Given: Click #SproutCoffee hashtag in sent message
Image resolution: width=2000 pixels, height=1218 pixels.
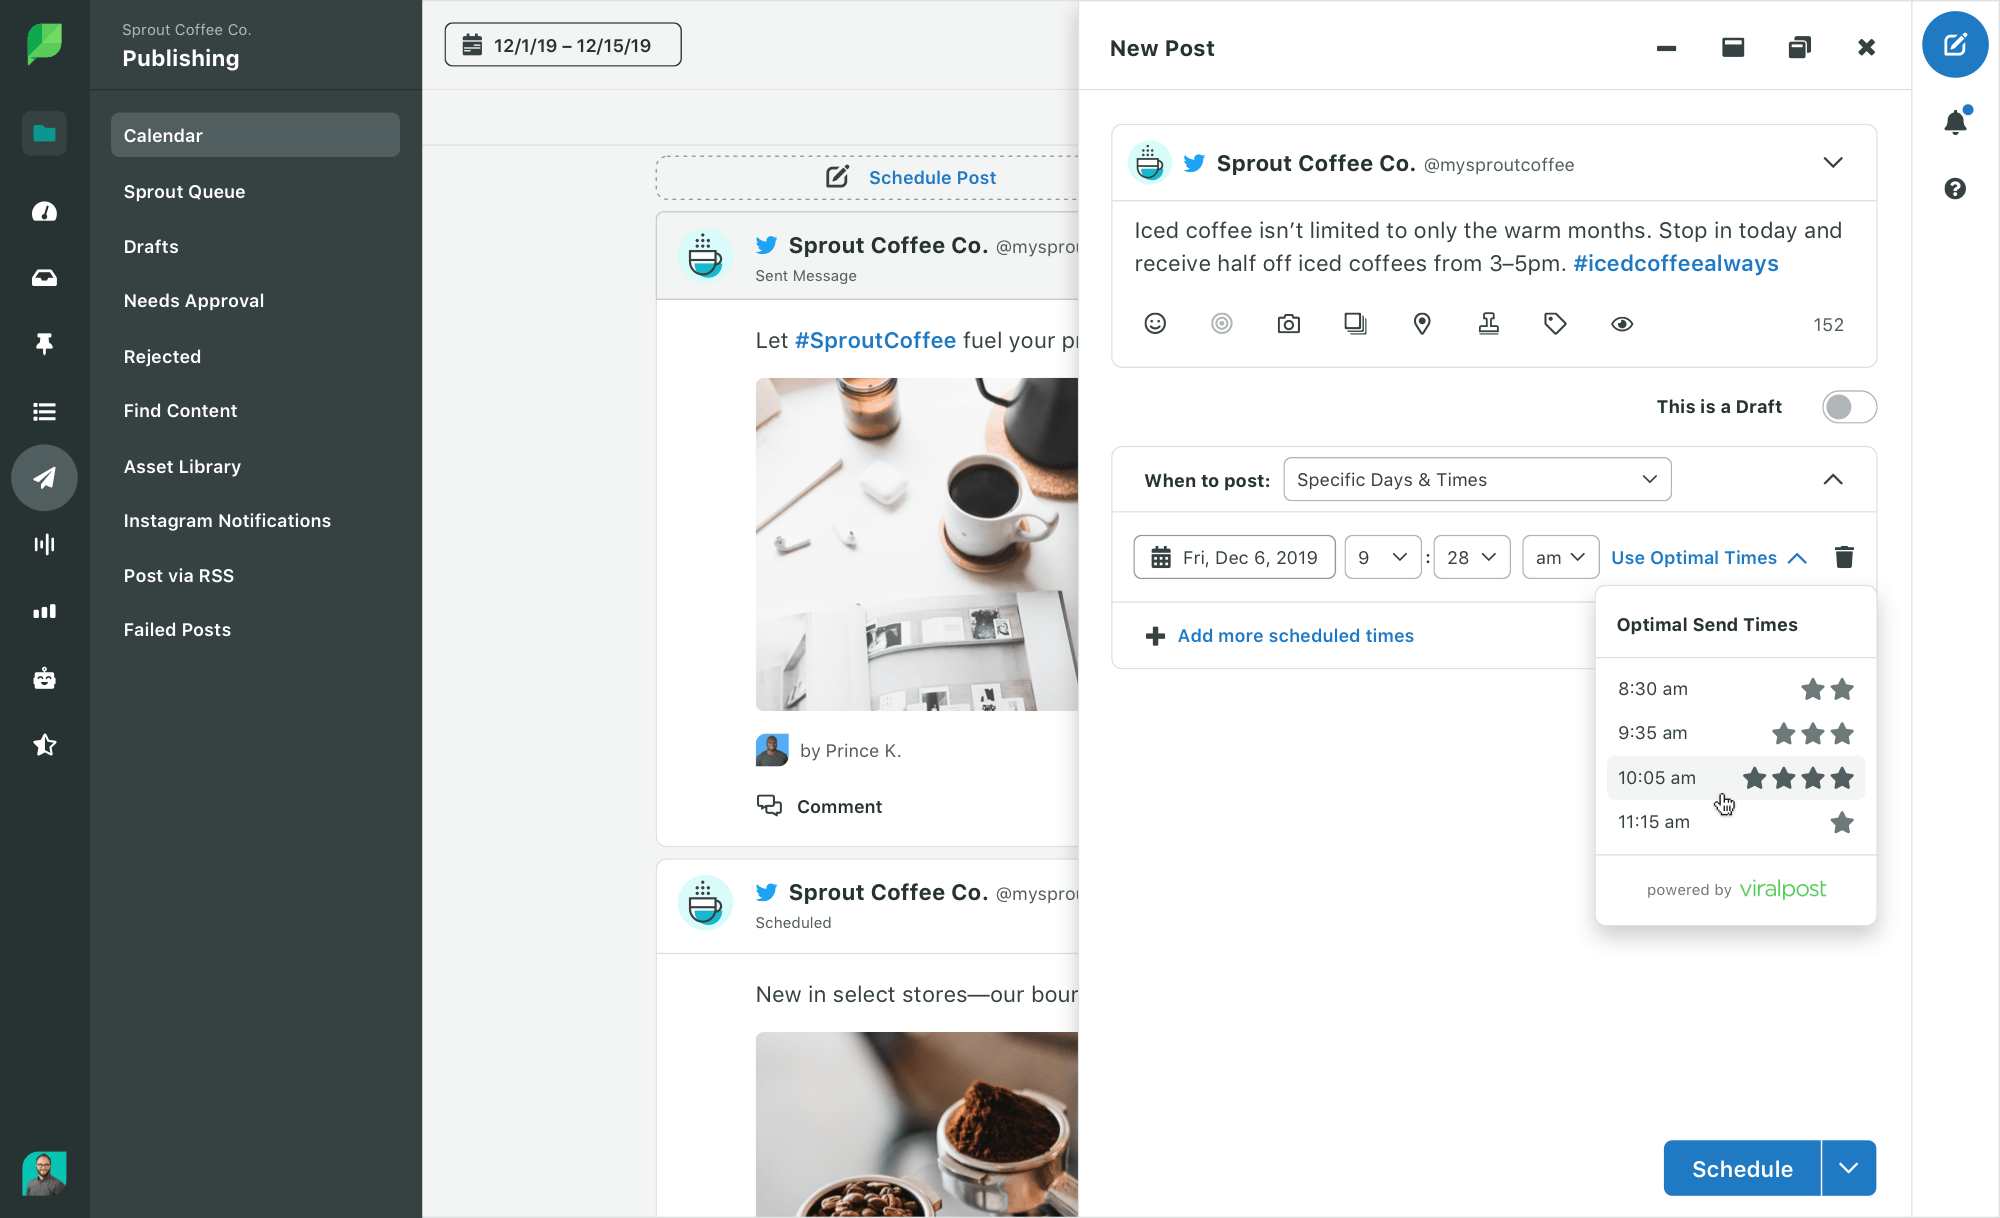Looking at the screenshot, I should click(875, 340).
